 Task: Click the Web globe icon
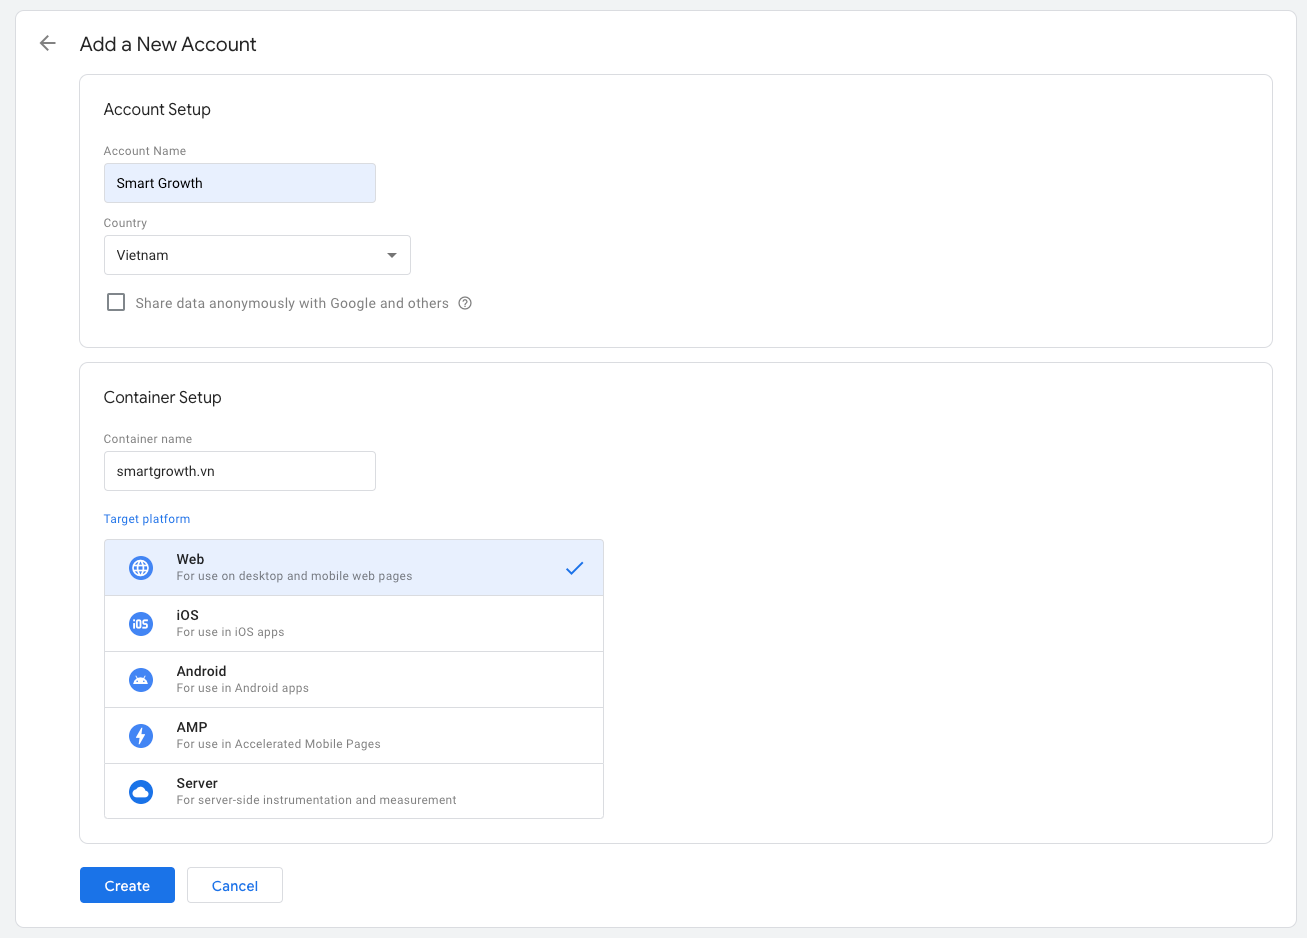(x=141, y=568)
